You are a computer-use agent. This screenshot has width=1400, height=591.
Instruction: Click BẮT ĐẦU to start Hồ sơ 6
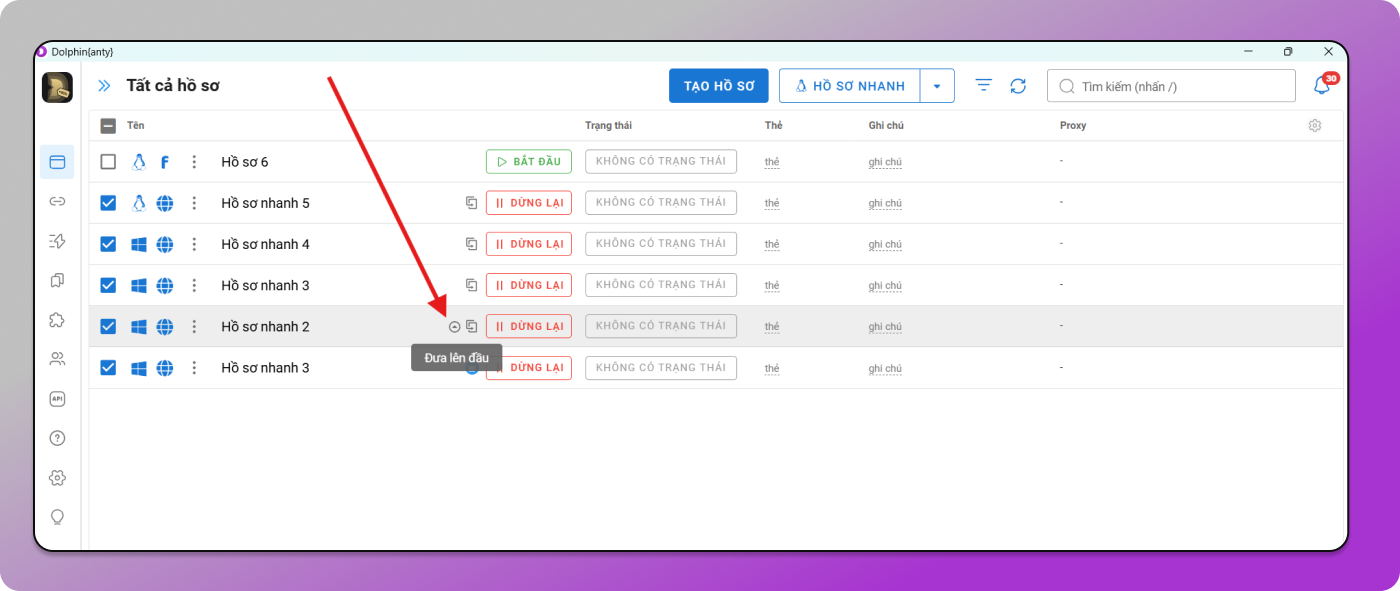528,162
